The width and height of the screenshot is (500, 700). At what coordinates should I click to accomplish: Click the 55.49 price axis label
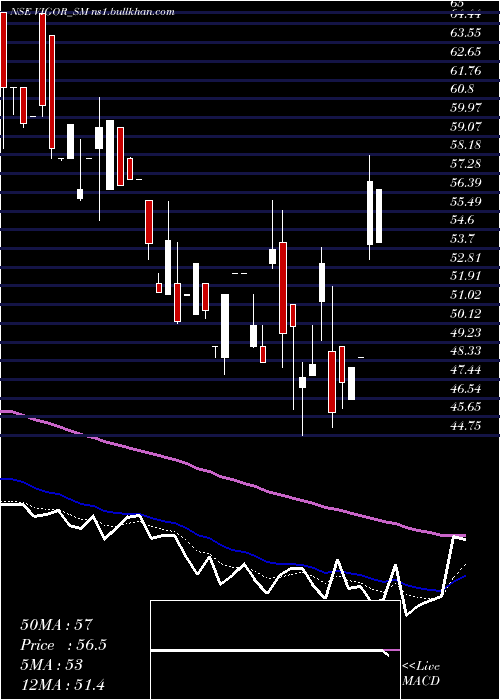pyautogui.click(x=466, y=201)
